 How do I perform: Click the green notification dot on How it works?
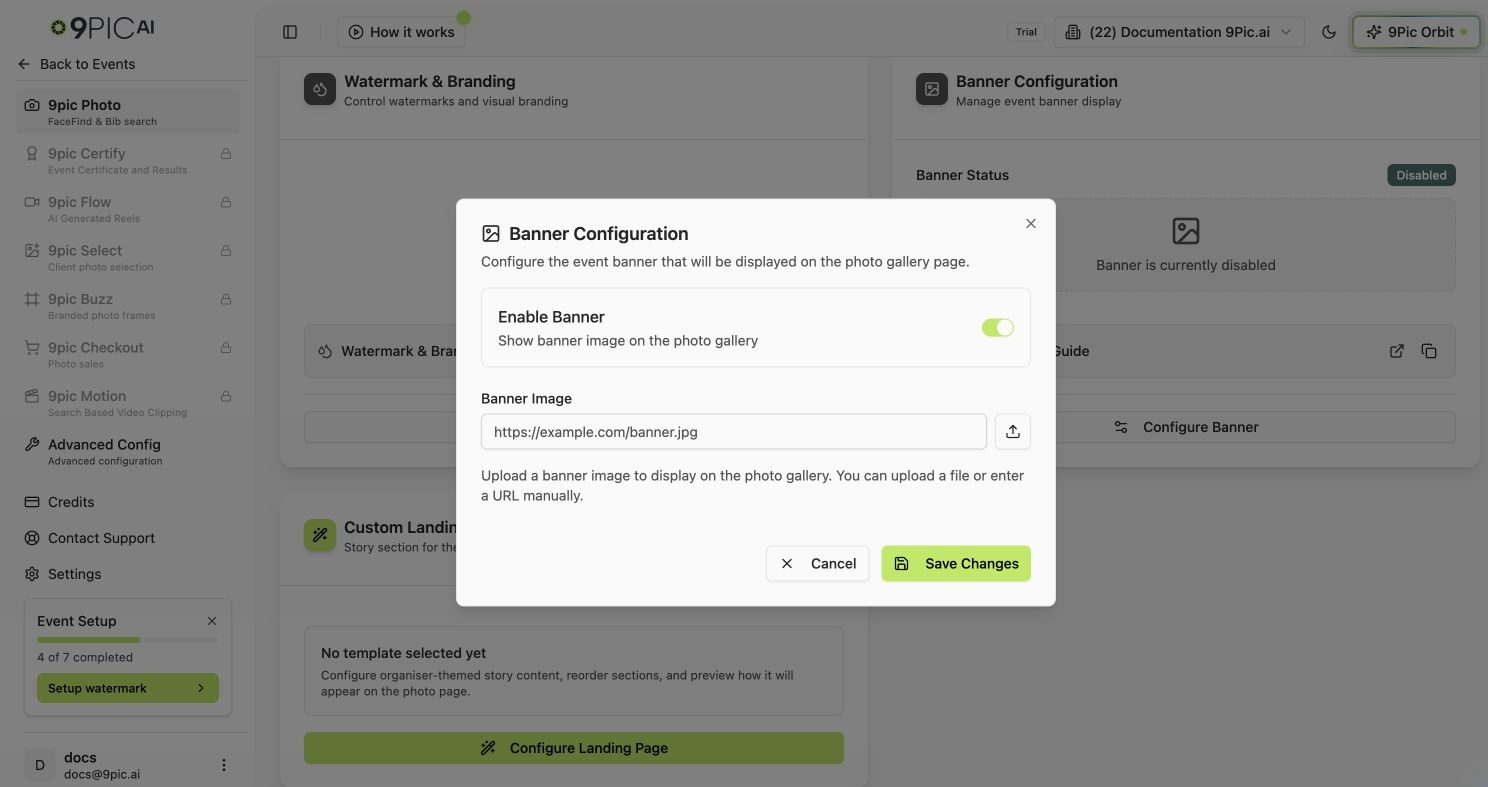[463, 18]
